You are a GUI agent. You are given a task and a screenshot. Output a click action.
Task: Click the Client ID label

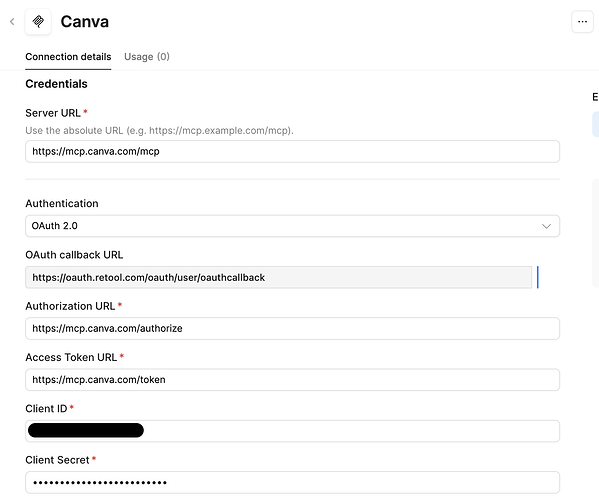(46, 409)
